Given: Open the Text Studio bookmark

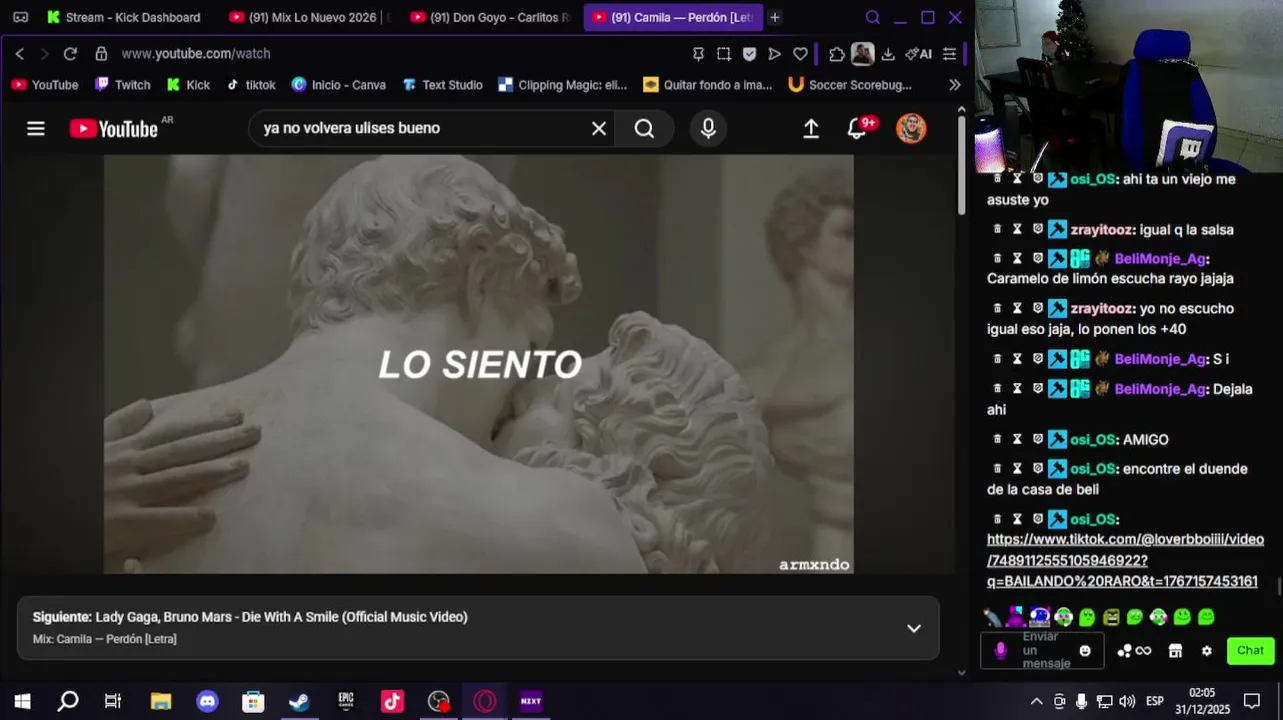Looking at the screenshot, I should pos(442,85).
